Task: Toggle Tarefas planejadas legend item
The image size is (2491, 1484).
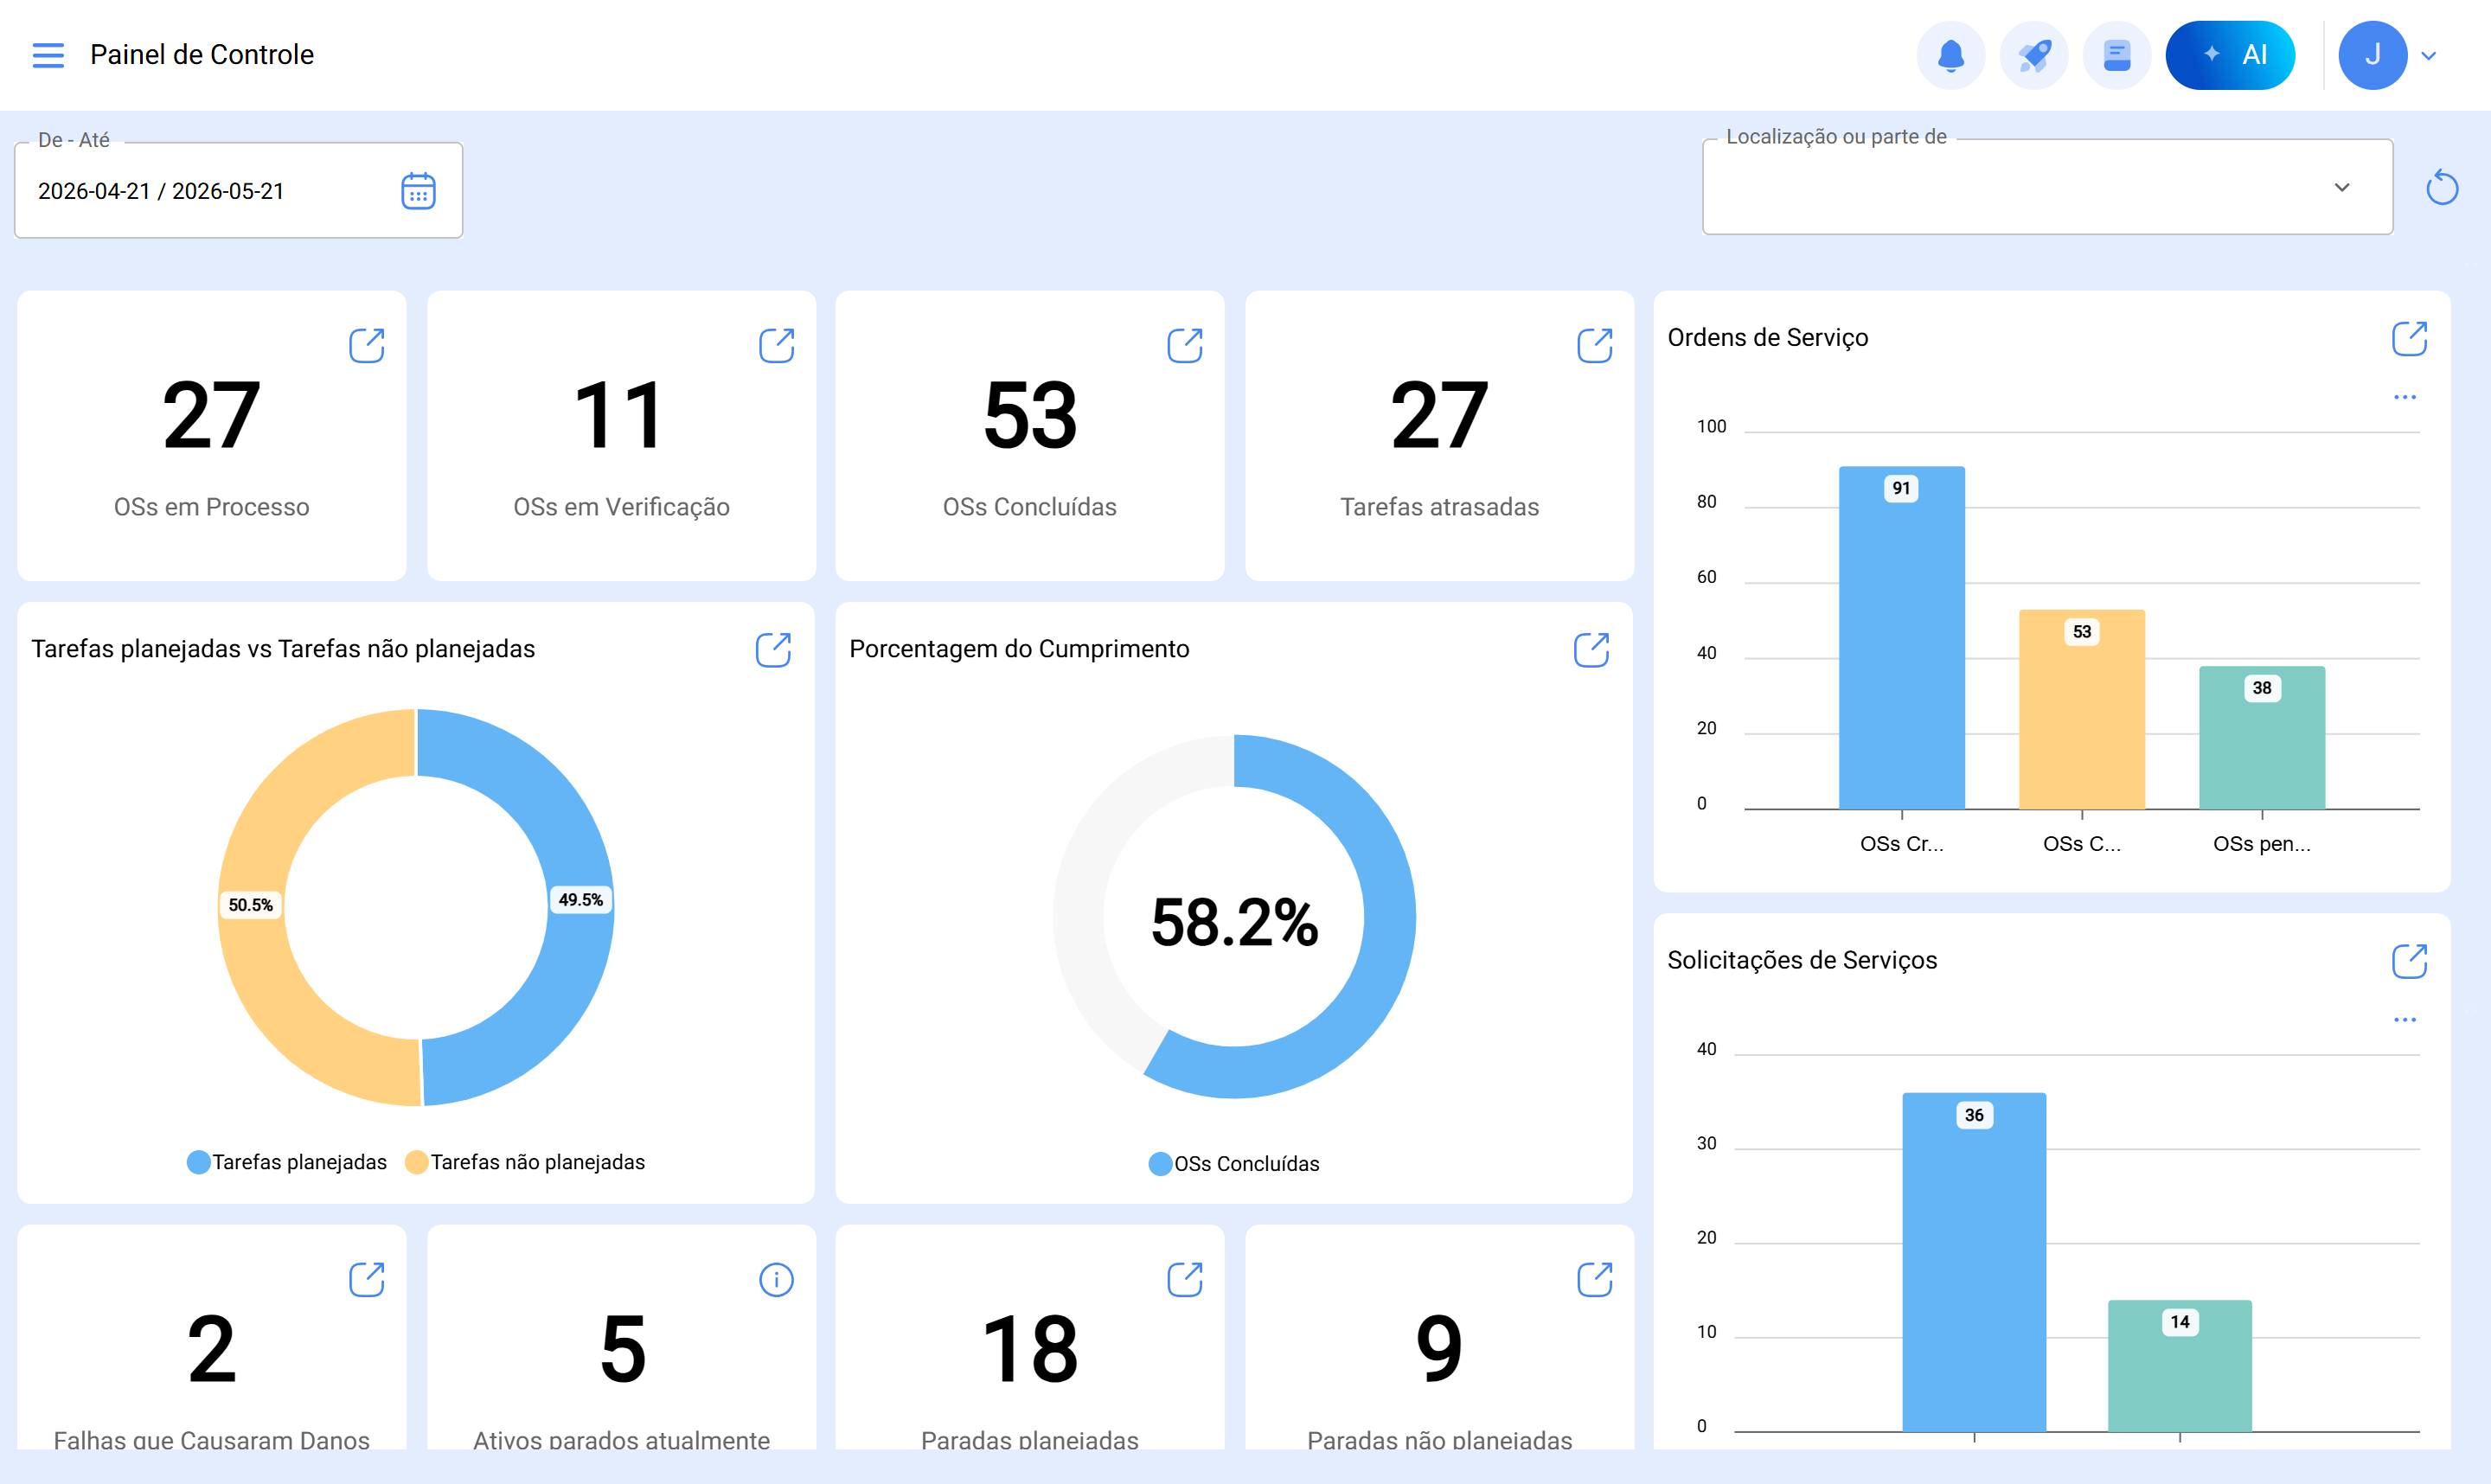Action: click(x=287, y=1162)
